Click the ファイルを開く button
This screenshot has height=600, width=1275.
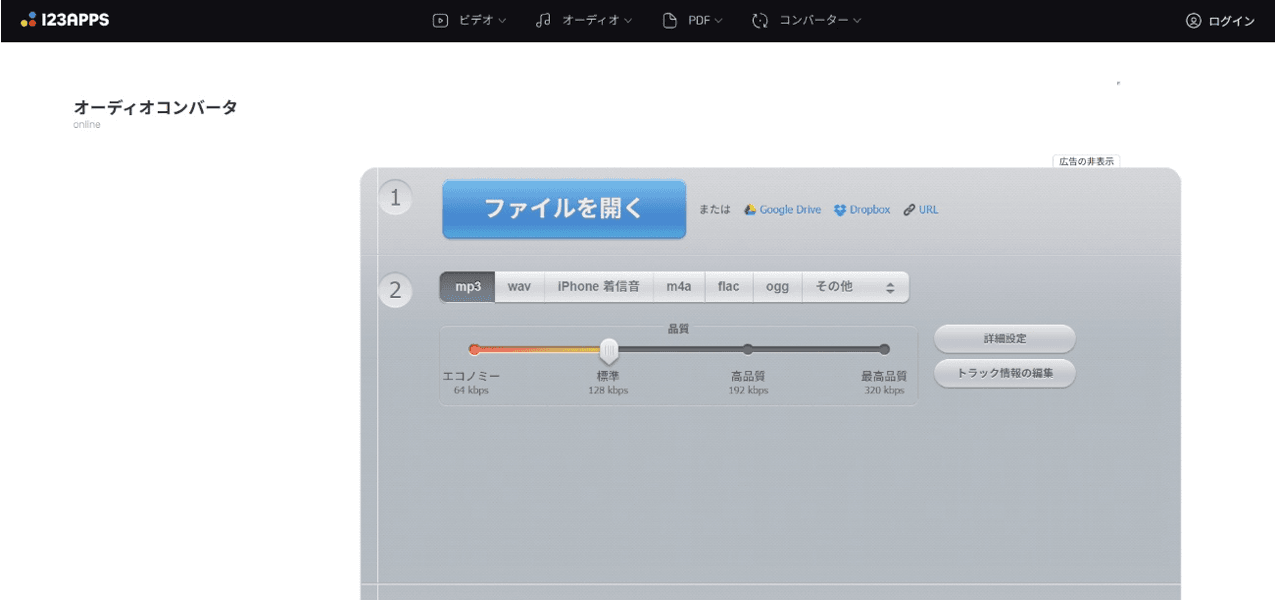564,209
